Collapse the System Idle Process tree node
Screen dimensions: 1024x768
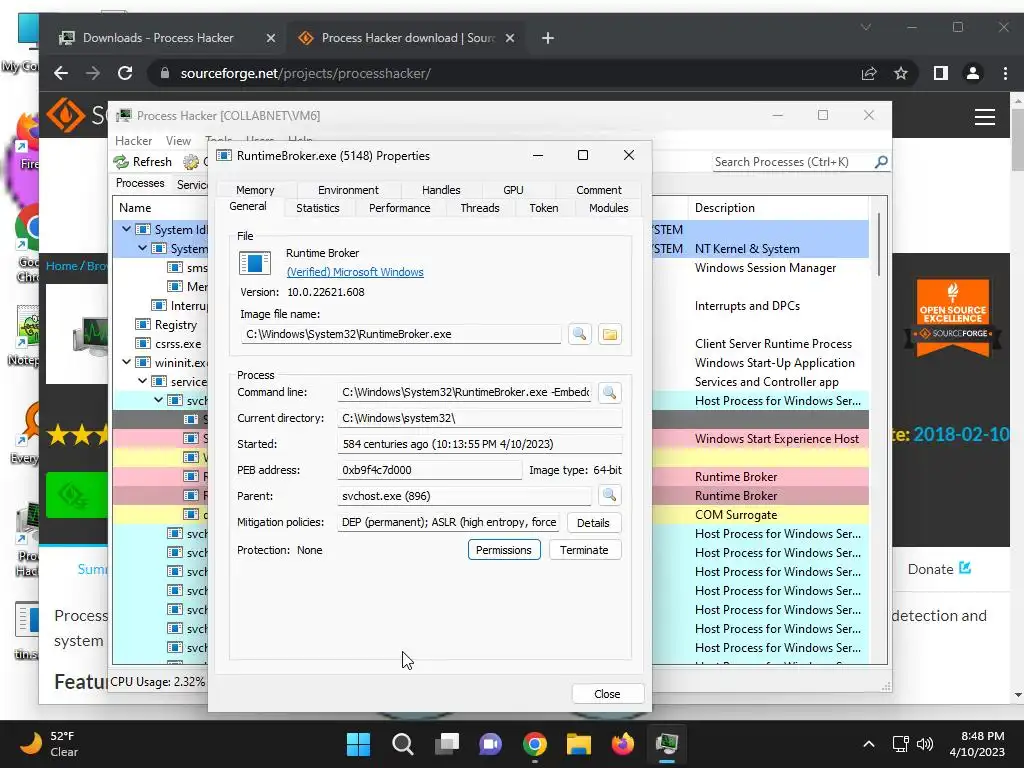click(x=127, y=229)
